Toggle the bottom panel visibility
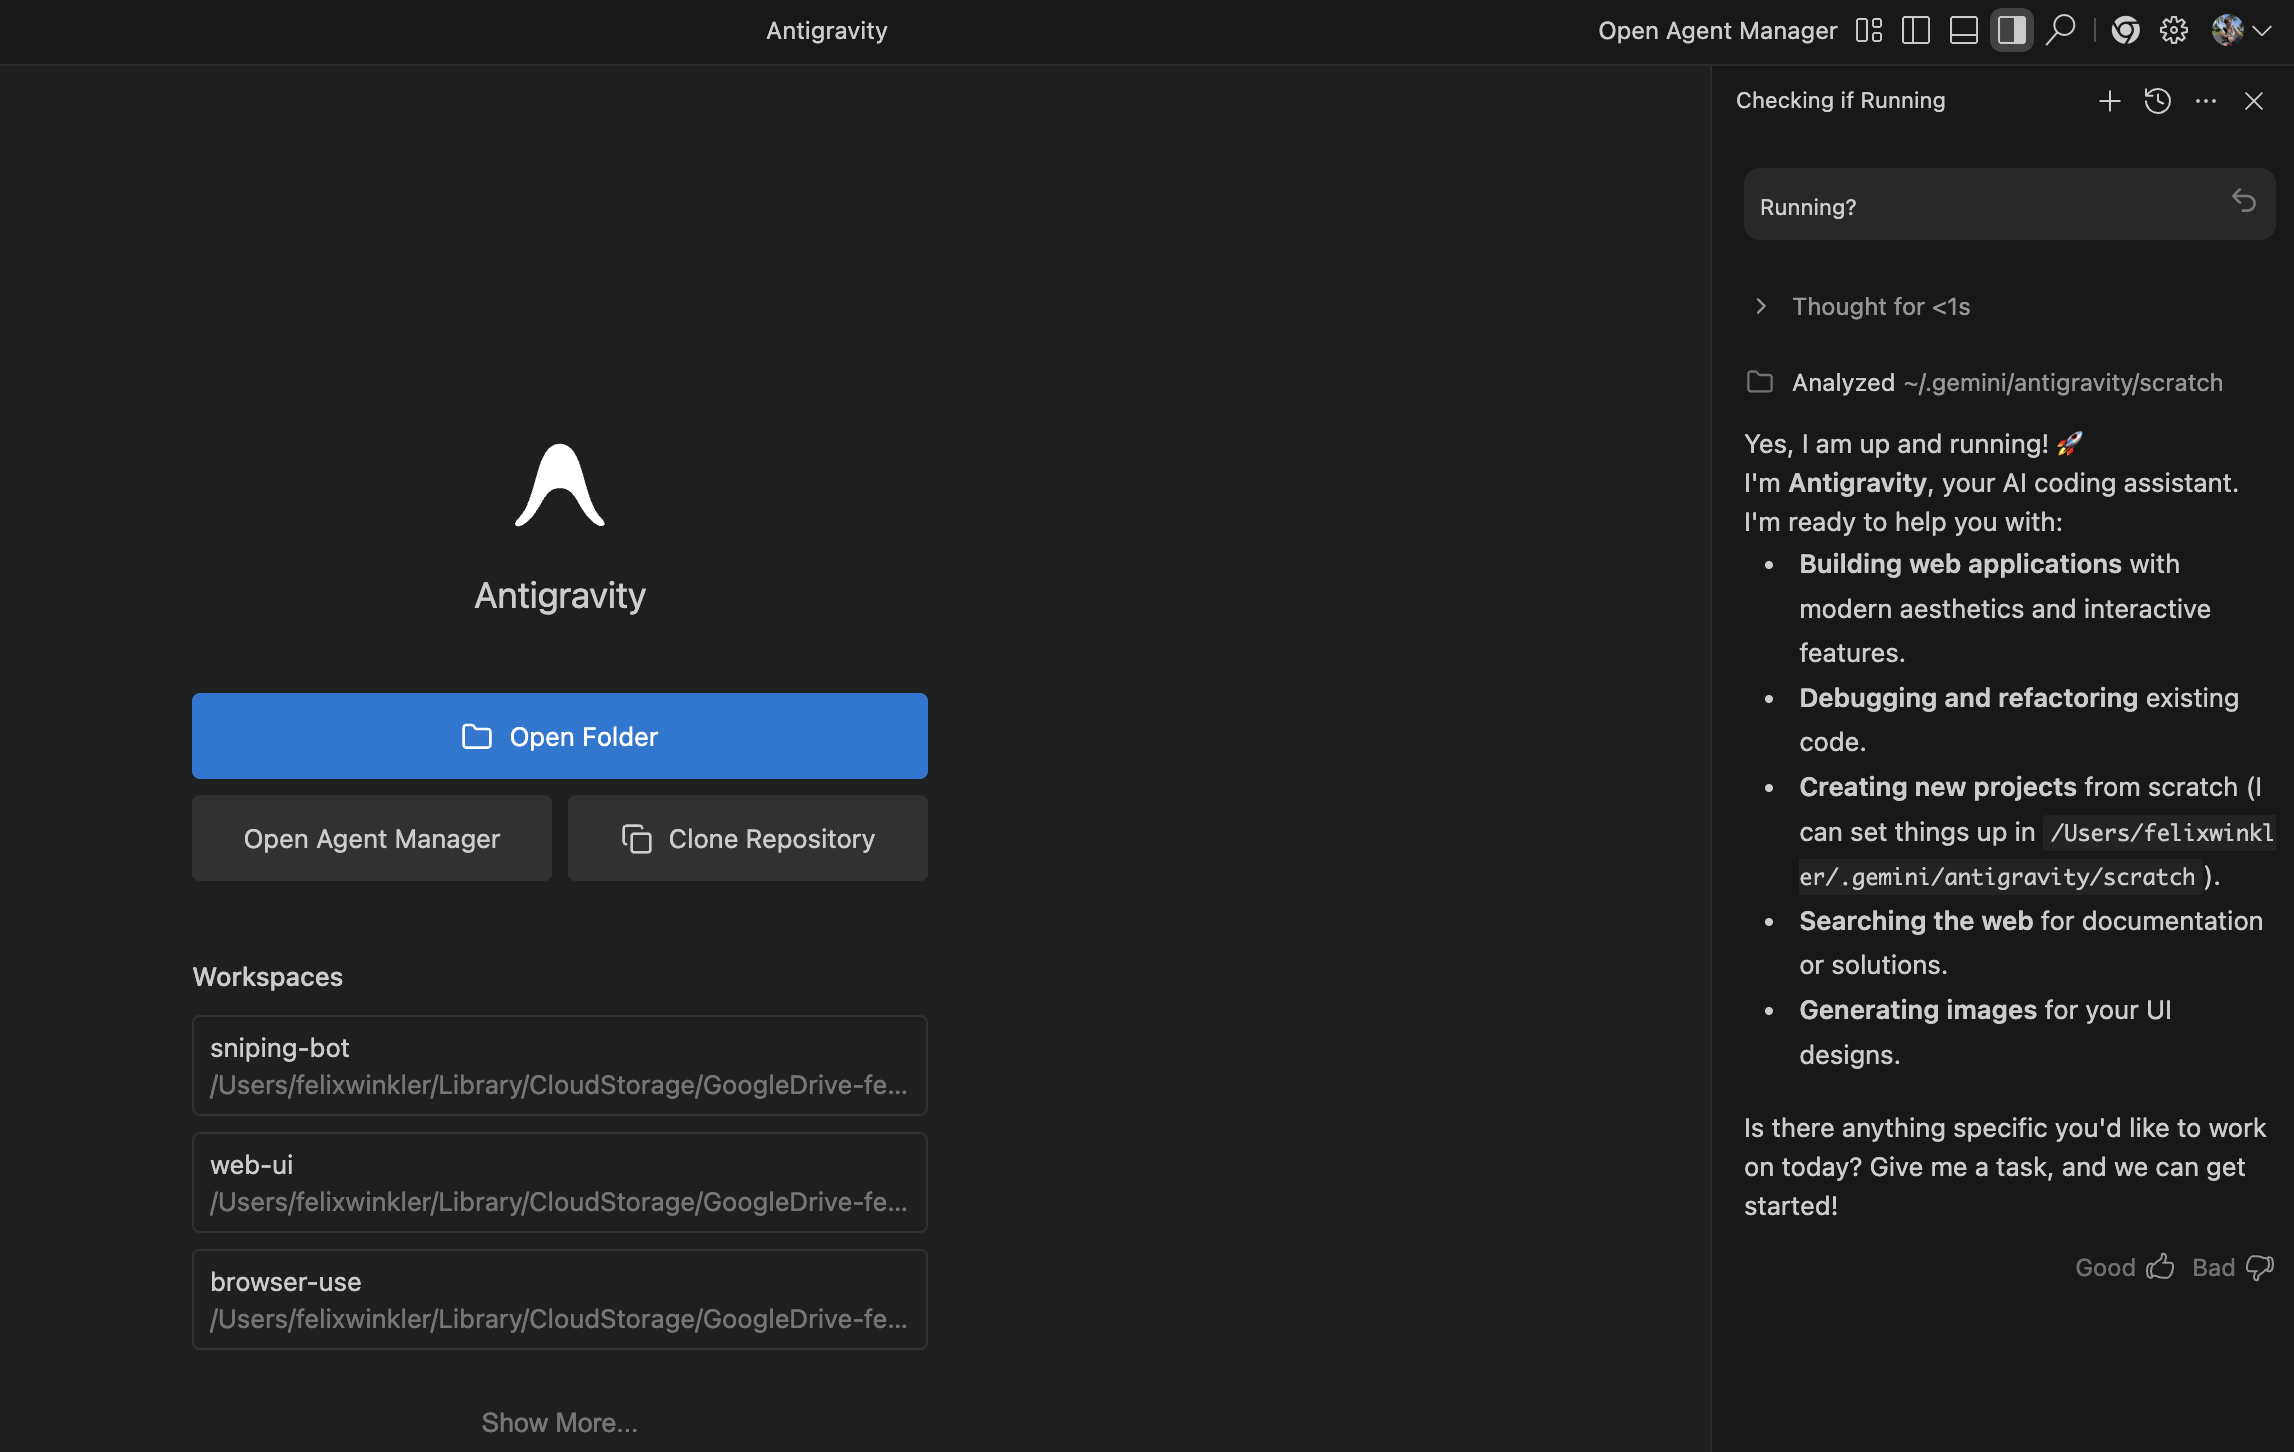The image size is (2294, 1452). (1963, 30)
